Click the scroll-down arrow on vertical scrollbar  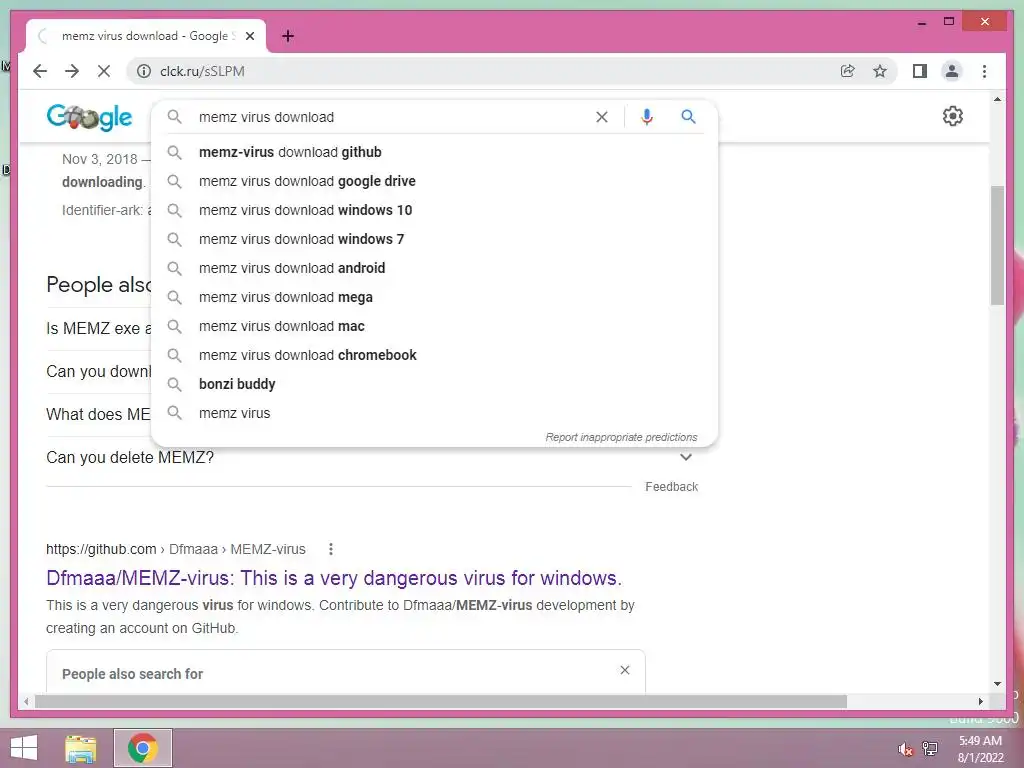[x=997, y=684]
